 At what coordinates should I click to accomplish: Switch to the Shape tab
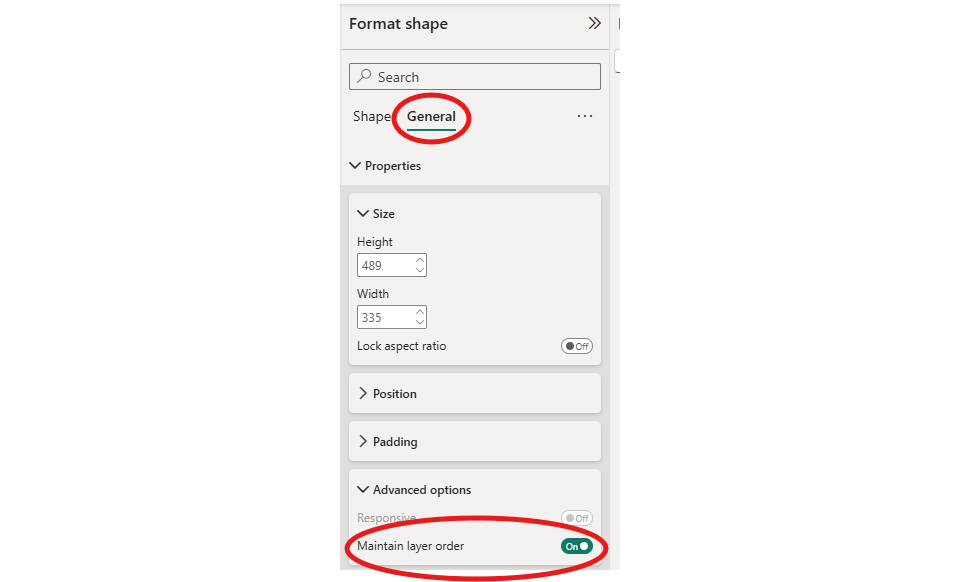pyautogui.click(x=371, y=117)
